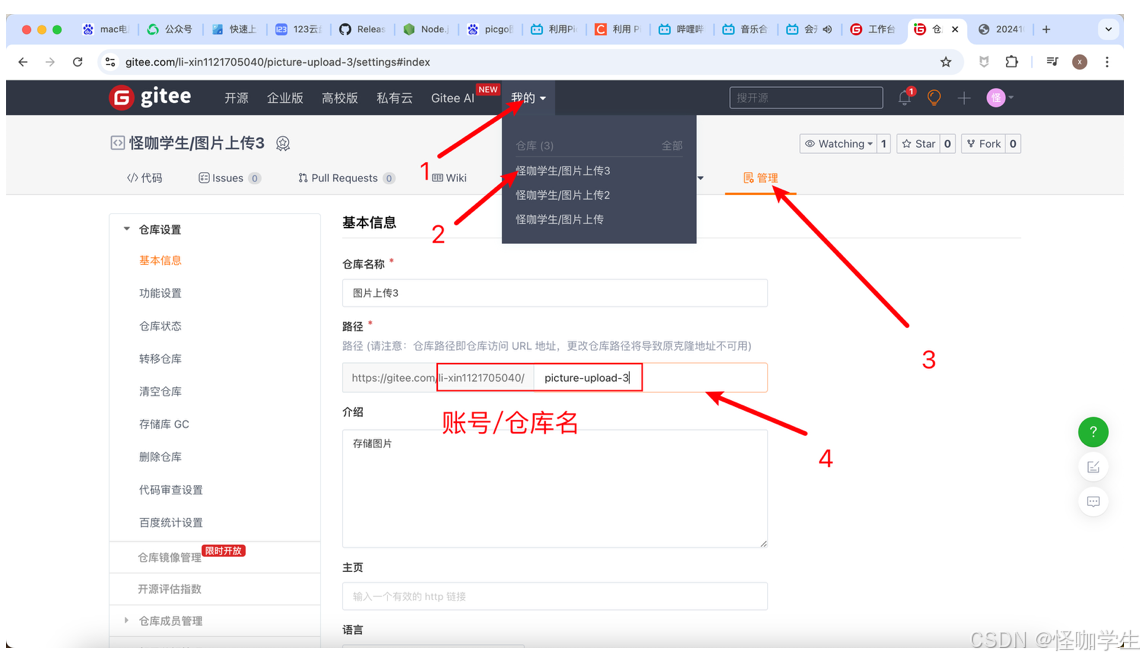The height and width of the screenshot is (660, 1144).
Task: Open the tab search chevron in tab bar
Action: [1108, 29]
